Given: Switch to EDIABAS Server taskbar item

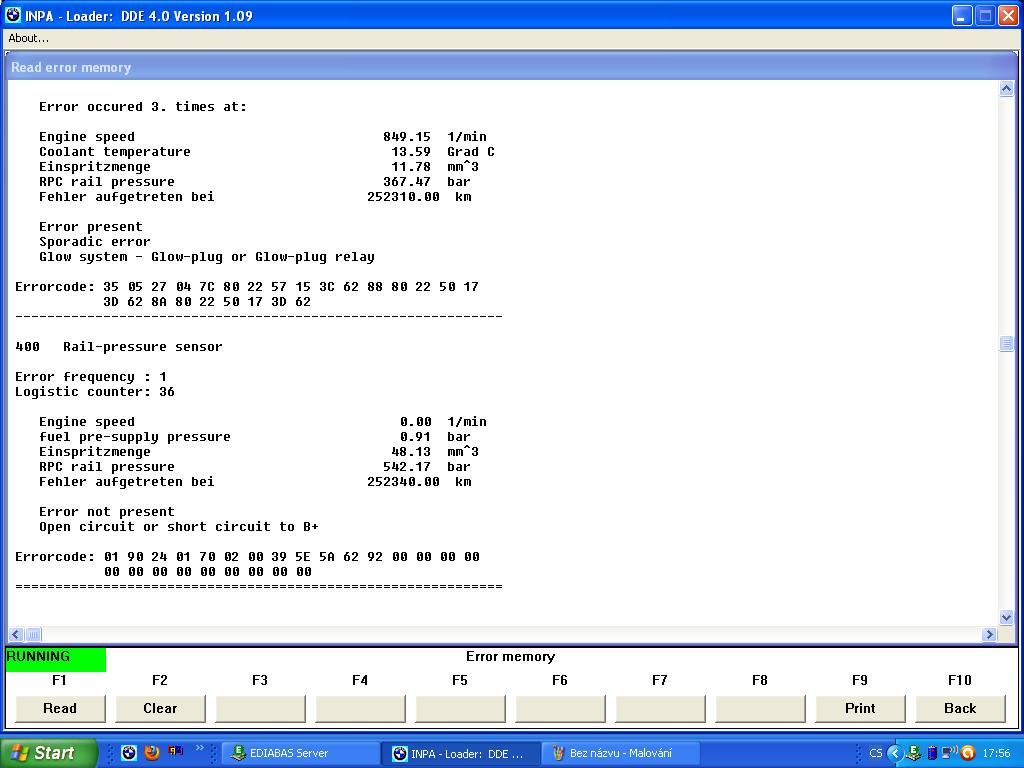Looking at the screenshot, I should pyautogui.click(x=300, y=753).
